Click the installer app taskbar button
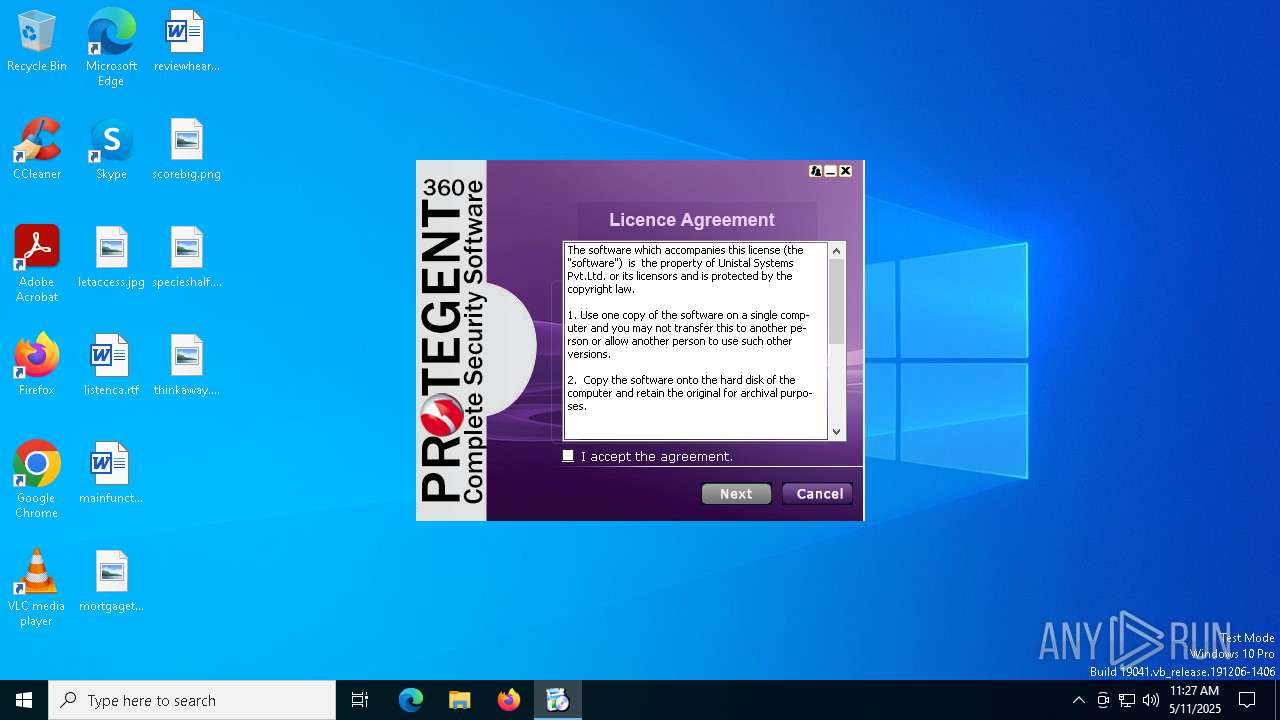 [557, 700]
